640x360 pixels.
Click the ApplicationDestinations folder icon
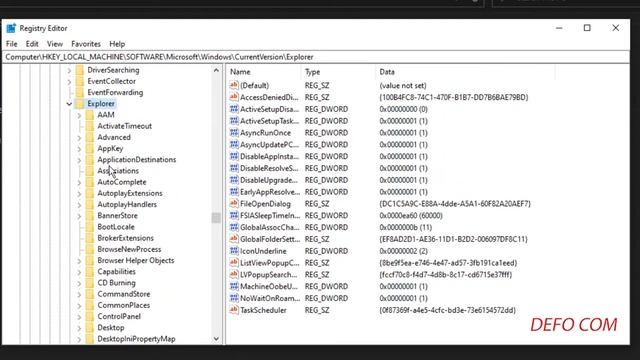(x=90, y=160)
